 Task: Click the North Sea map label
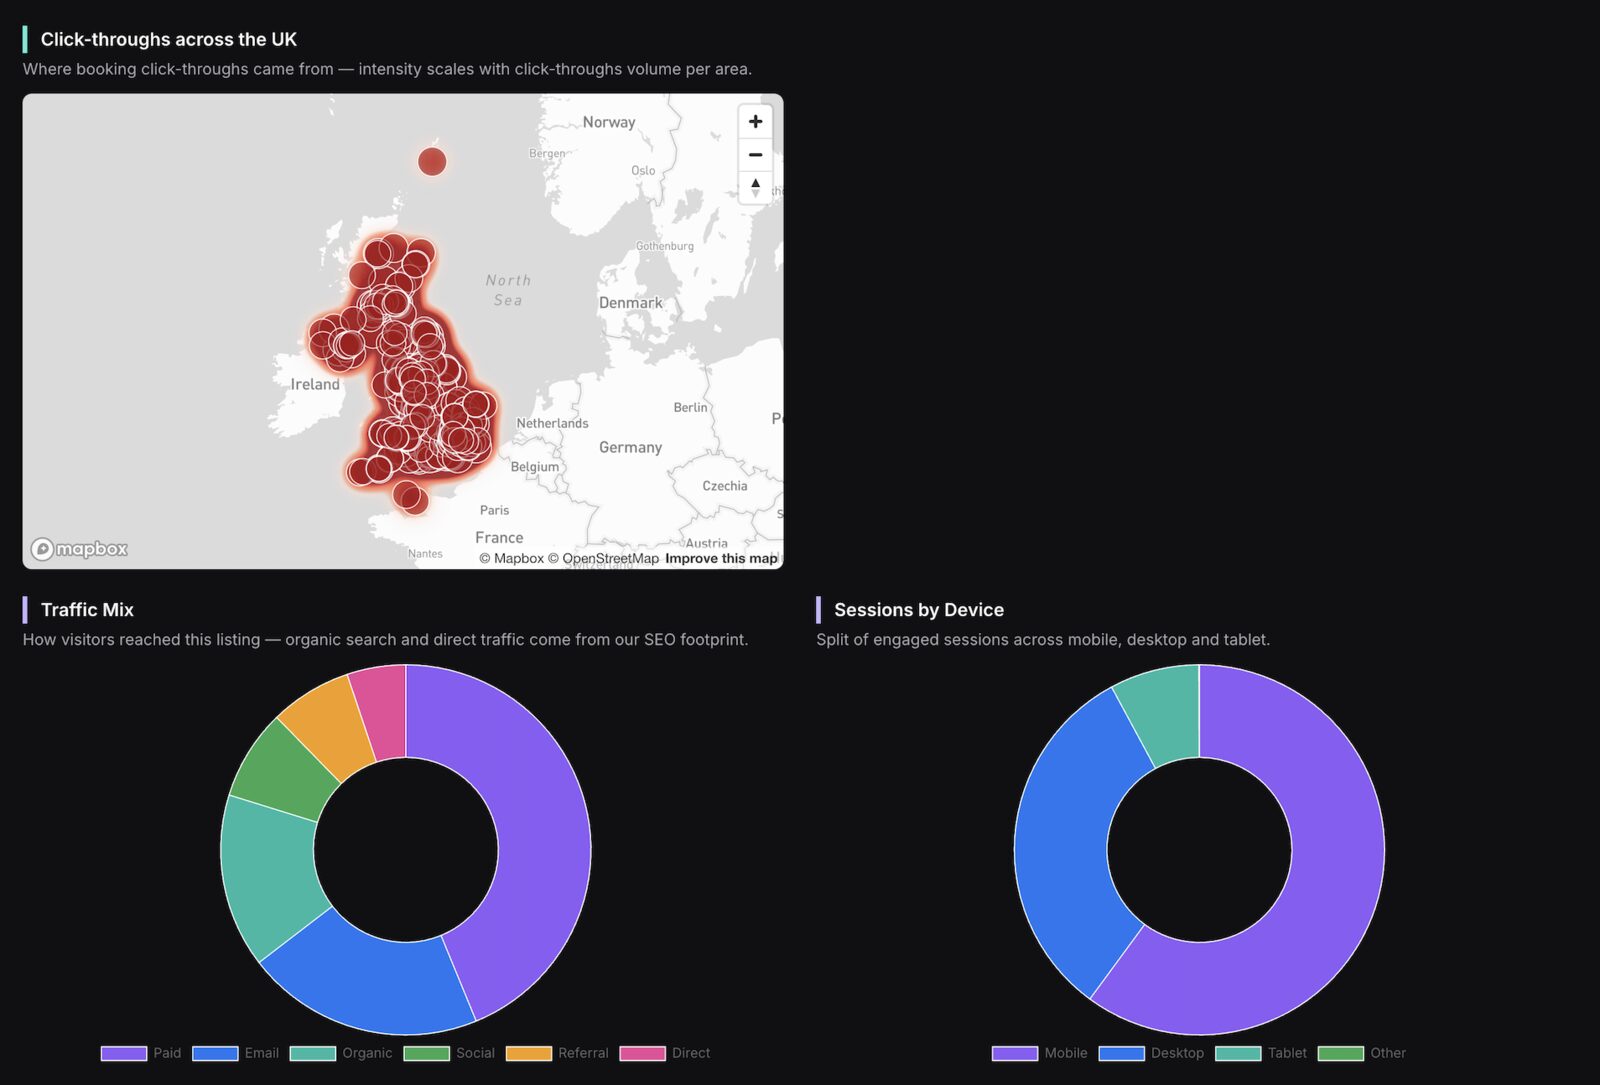click(508, 290)
